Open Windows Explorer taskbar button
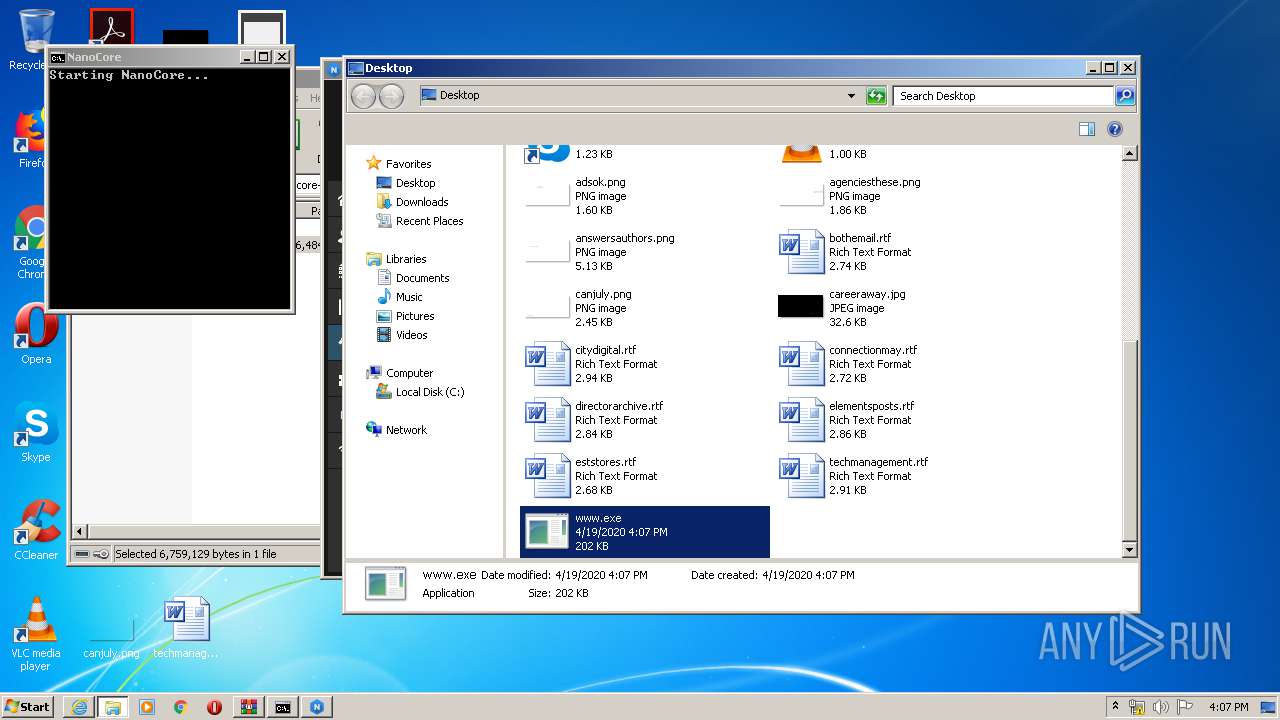Viewport: 1280px width, 720px height. pos(112,707)
